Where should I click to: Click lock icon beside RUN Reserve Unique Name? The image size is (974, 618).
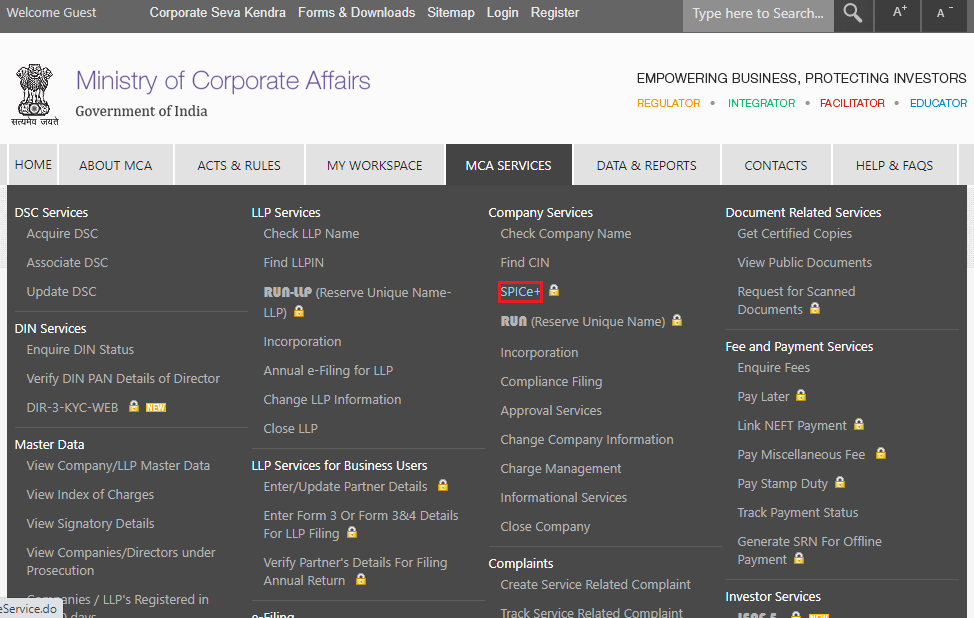pos(677,320)
